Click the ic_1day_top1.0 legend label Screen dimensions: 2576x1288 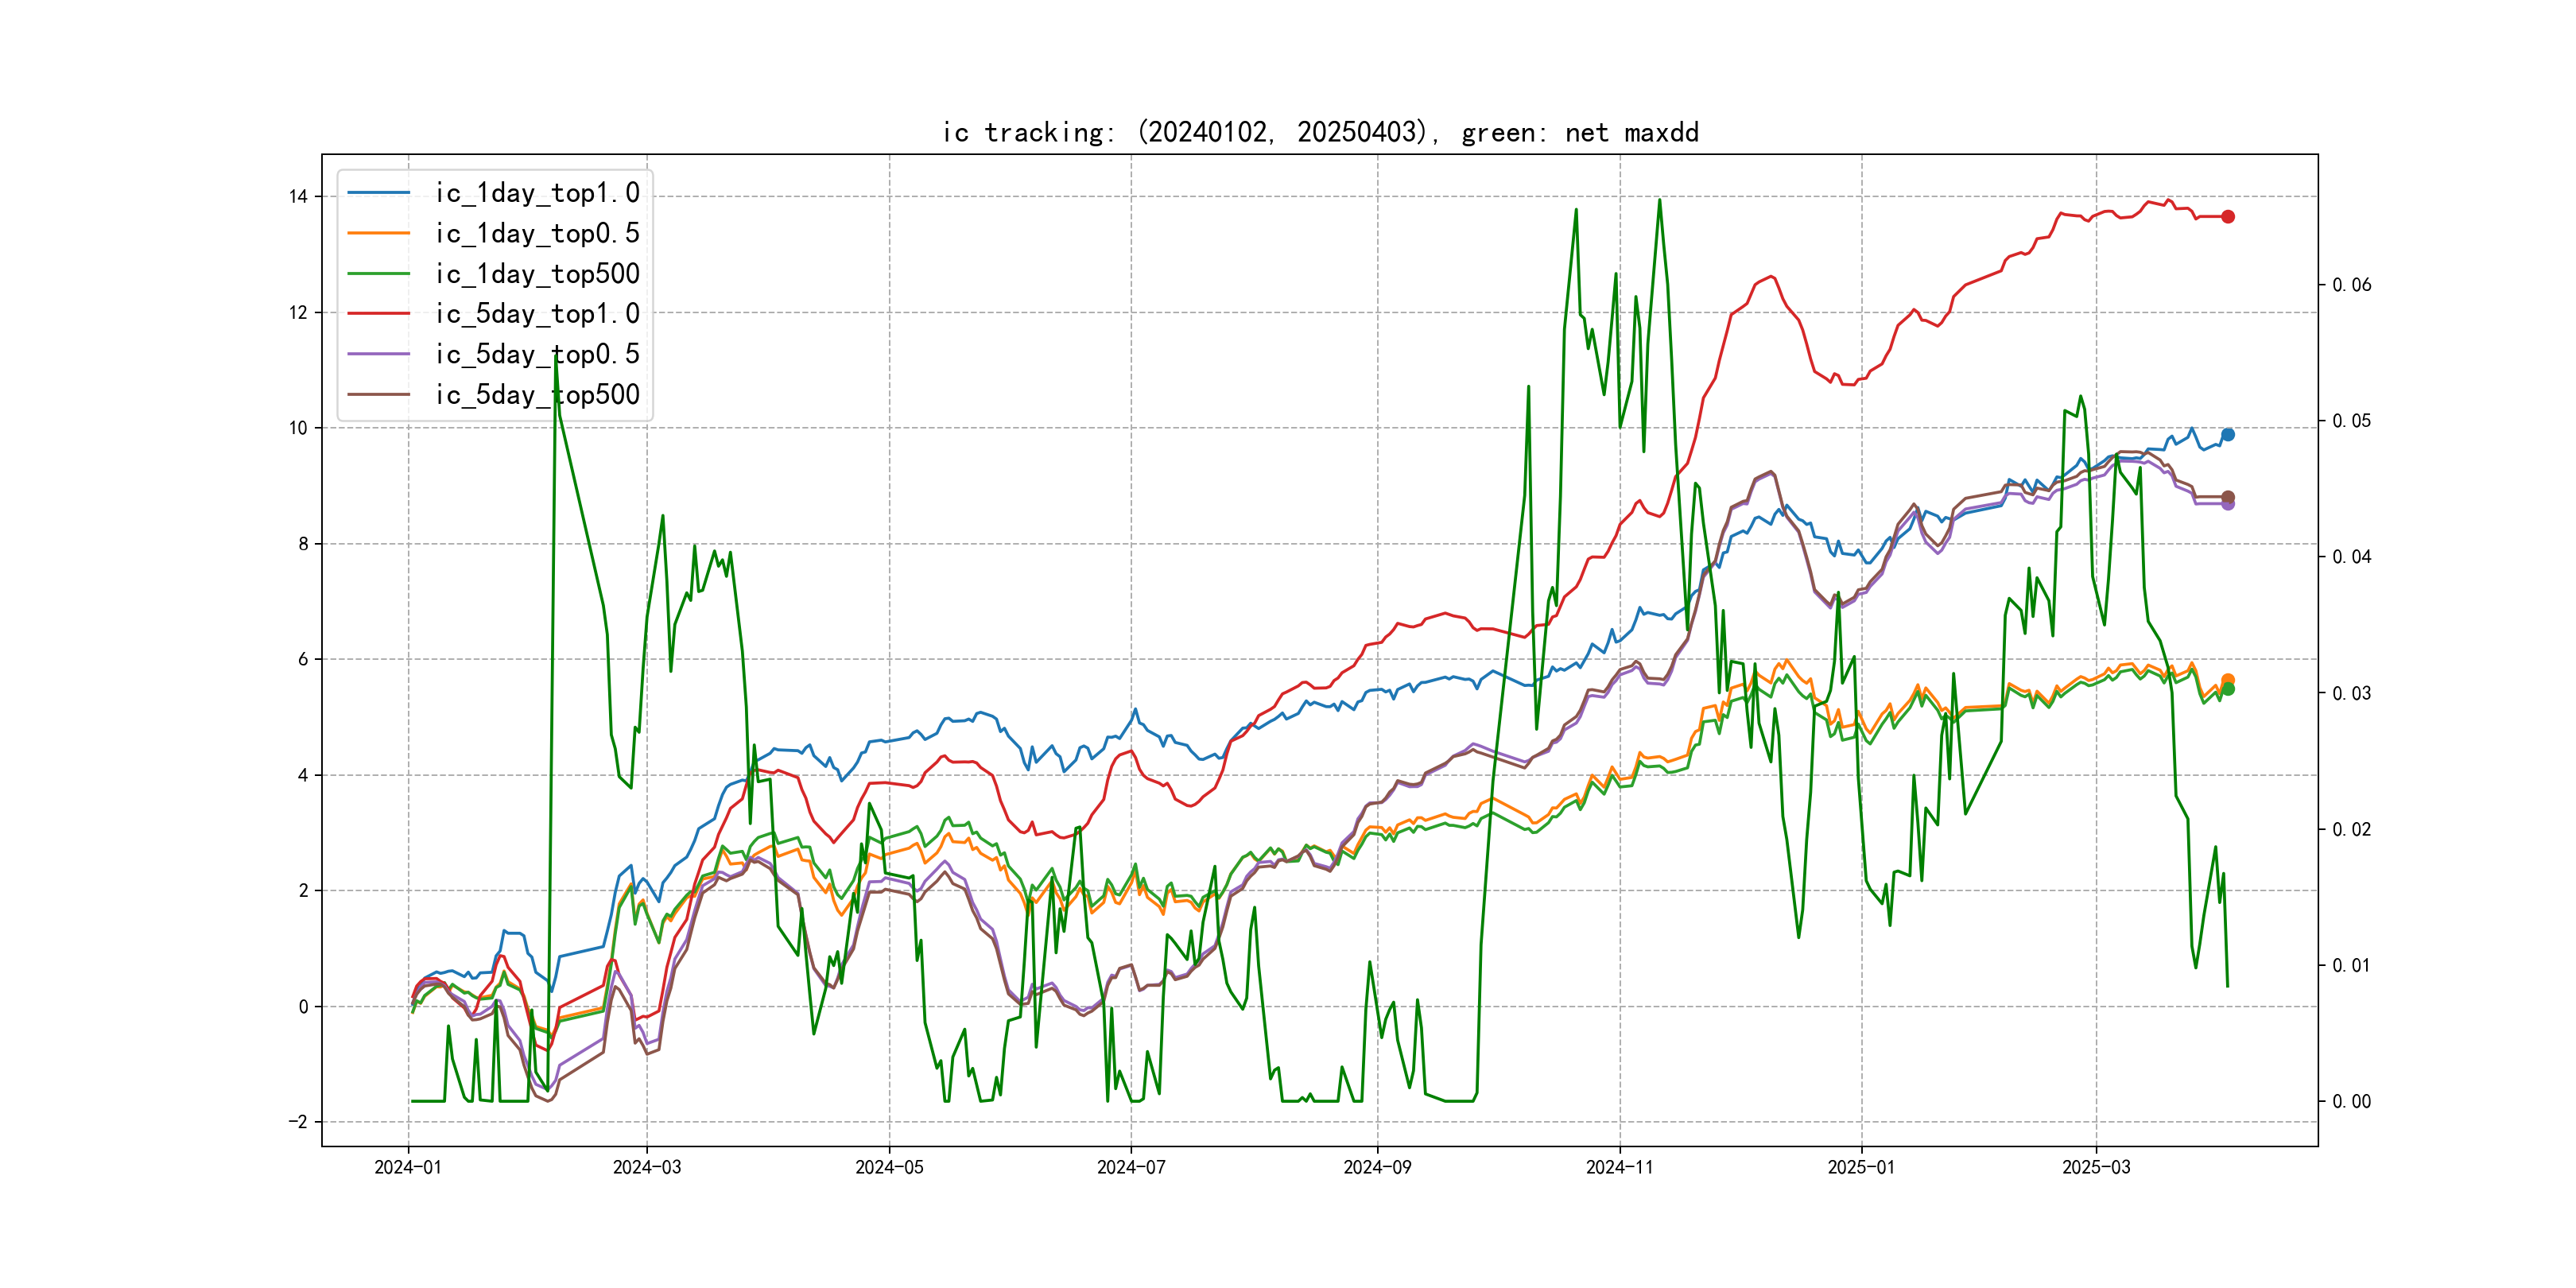[x=537, y=193]
